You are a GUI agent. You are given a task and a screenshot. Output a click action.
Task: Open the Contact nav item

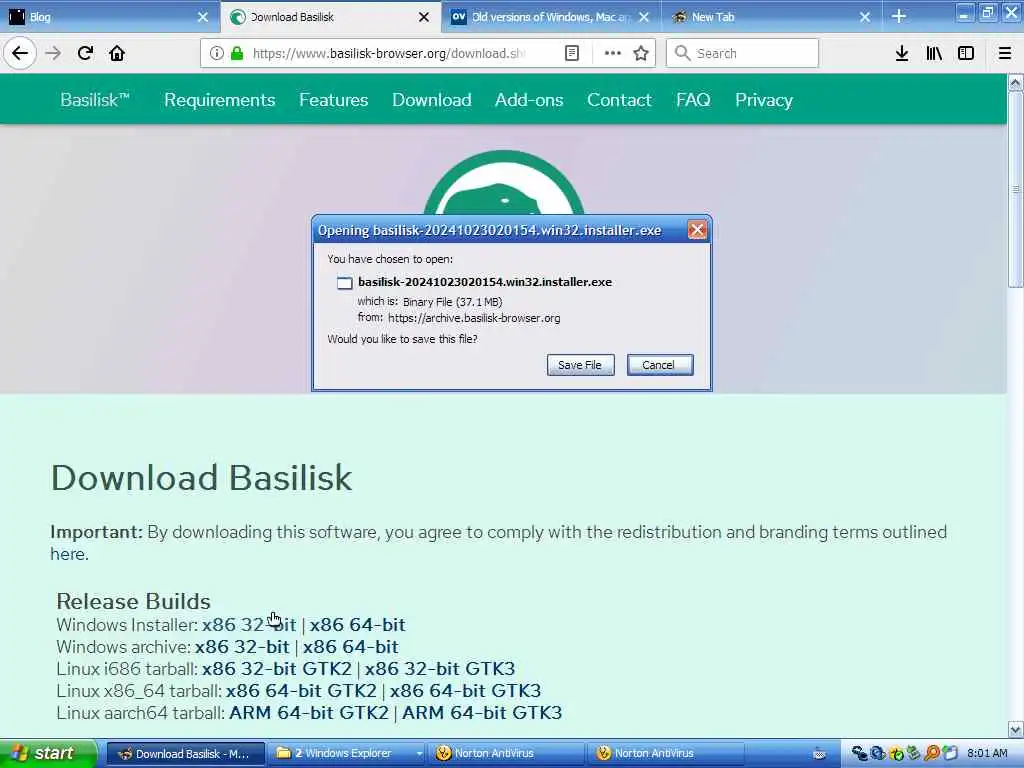[x=619, y=100]
